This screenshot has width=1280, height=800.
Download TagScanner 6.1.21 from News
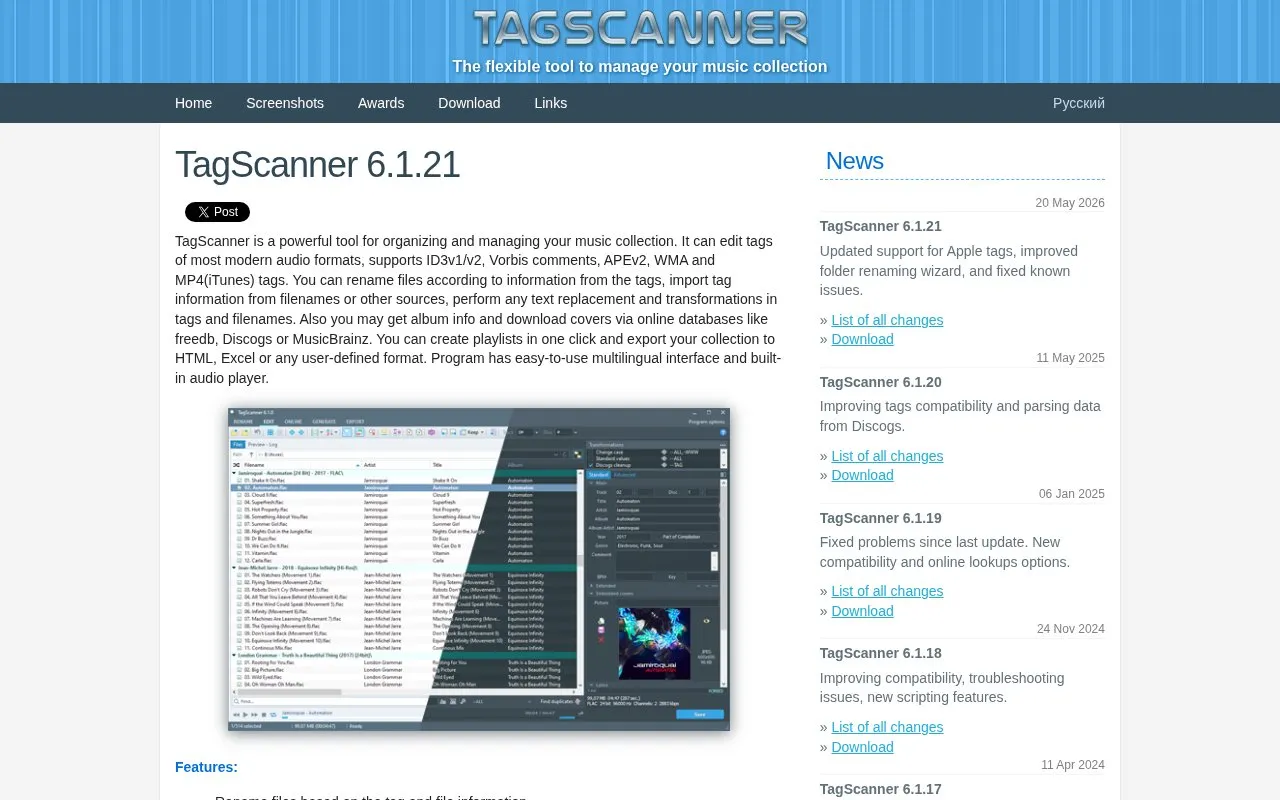coord(862,339)
